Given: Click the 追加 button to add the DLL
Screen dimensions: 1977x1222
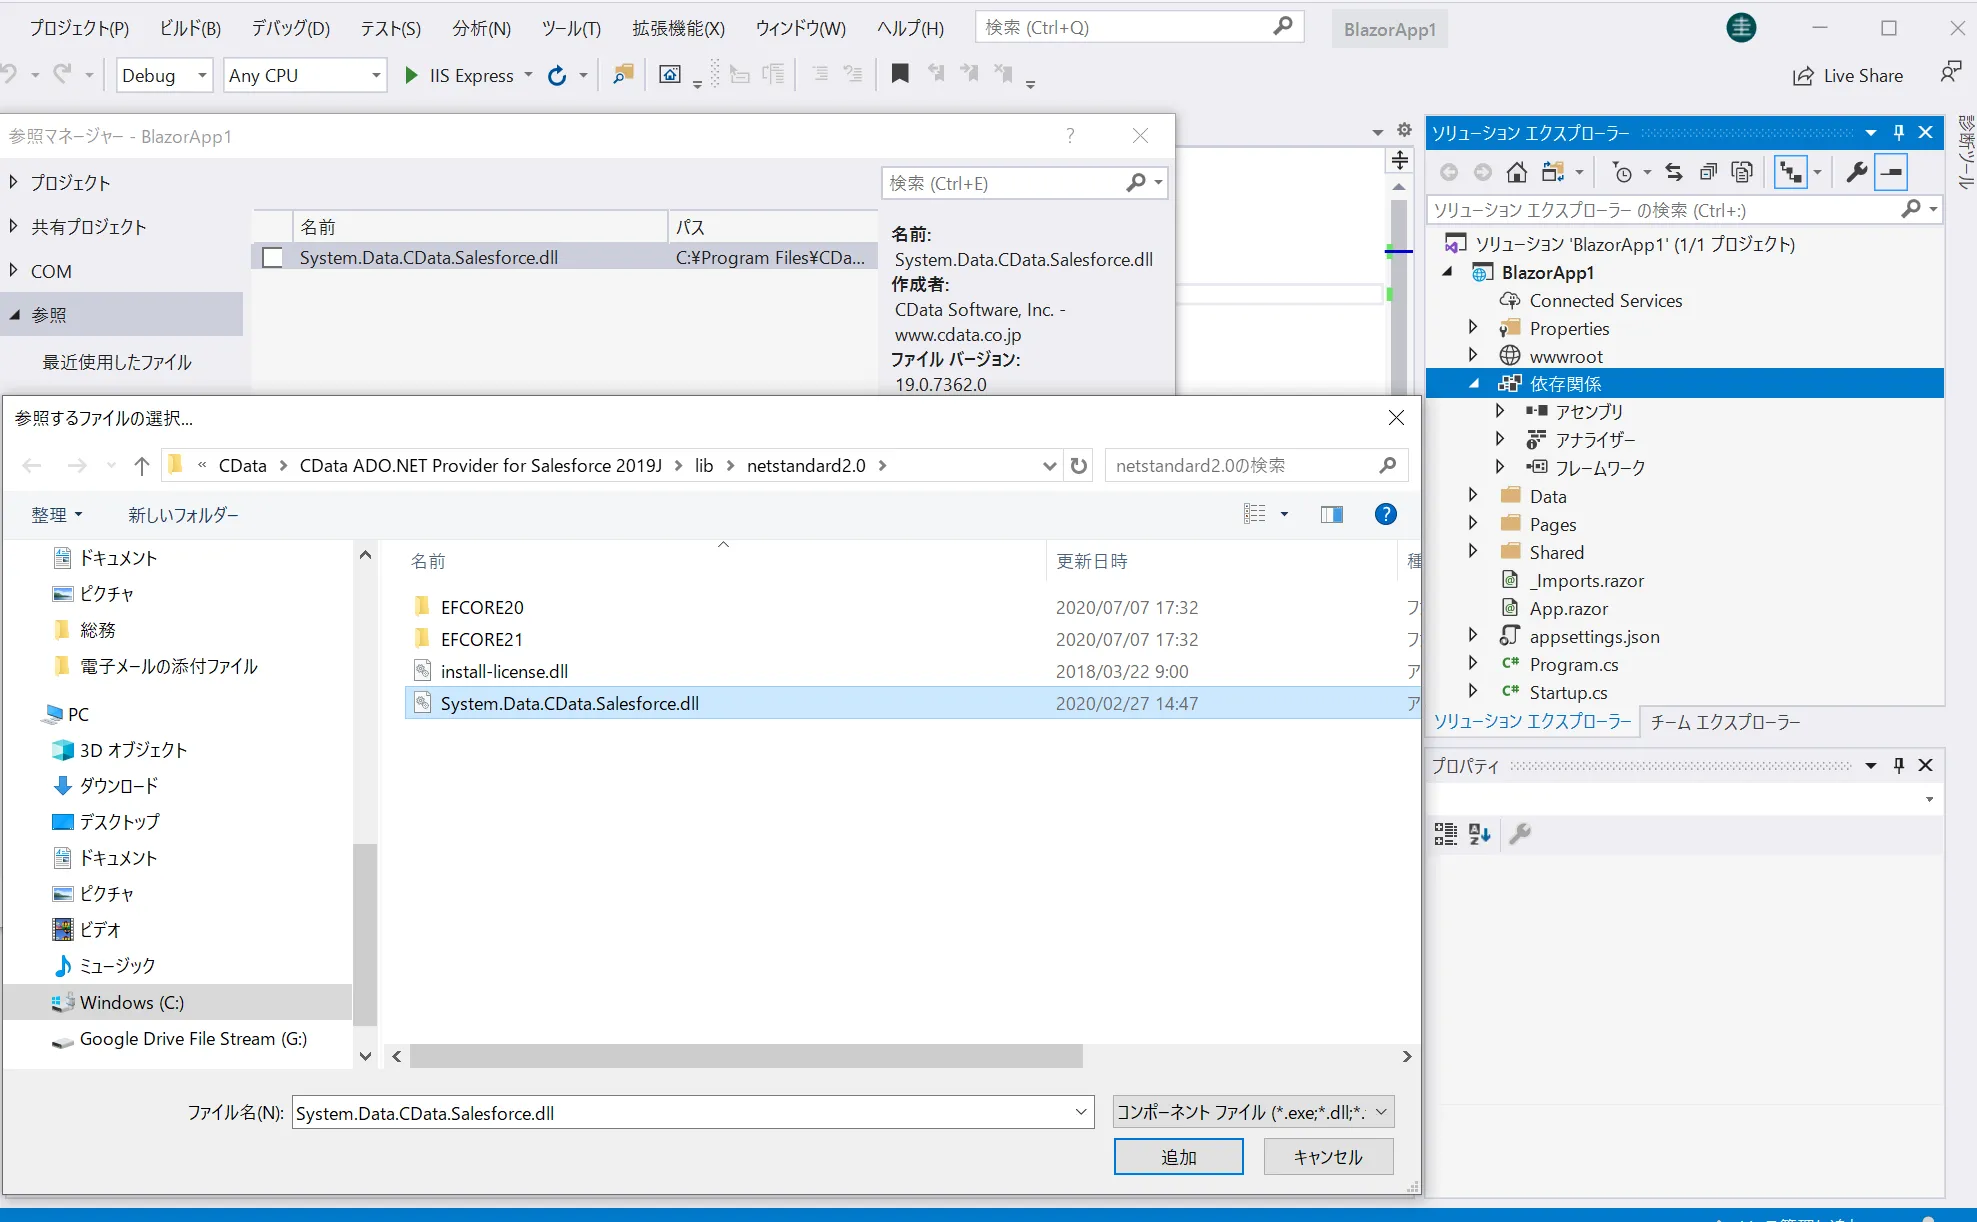Looking at the screenshot, I should (1179, 1157).
